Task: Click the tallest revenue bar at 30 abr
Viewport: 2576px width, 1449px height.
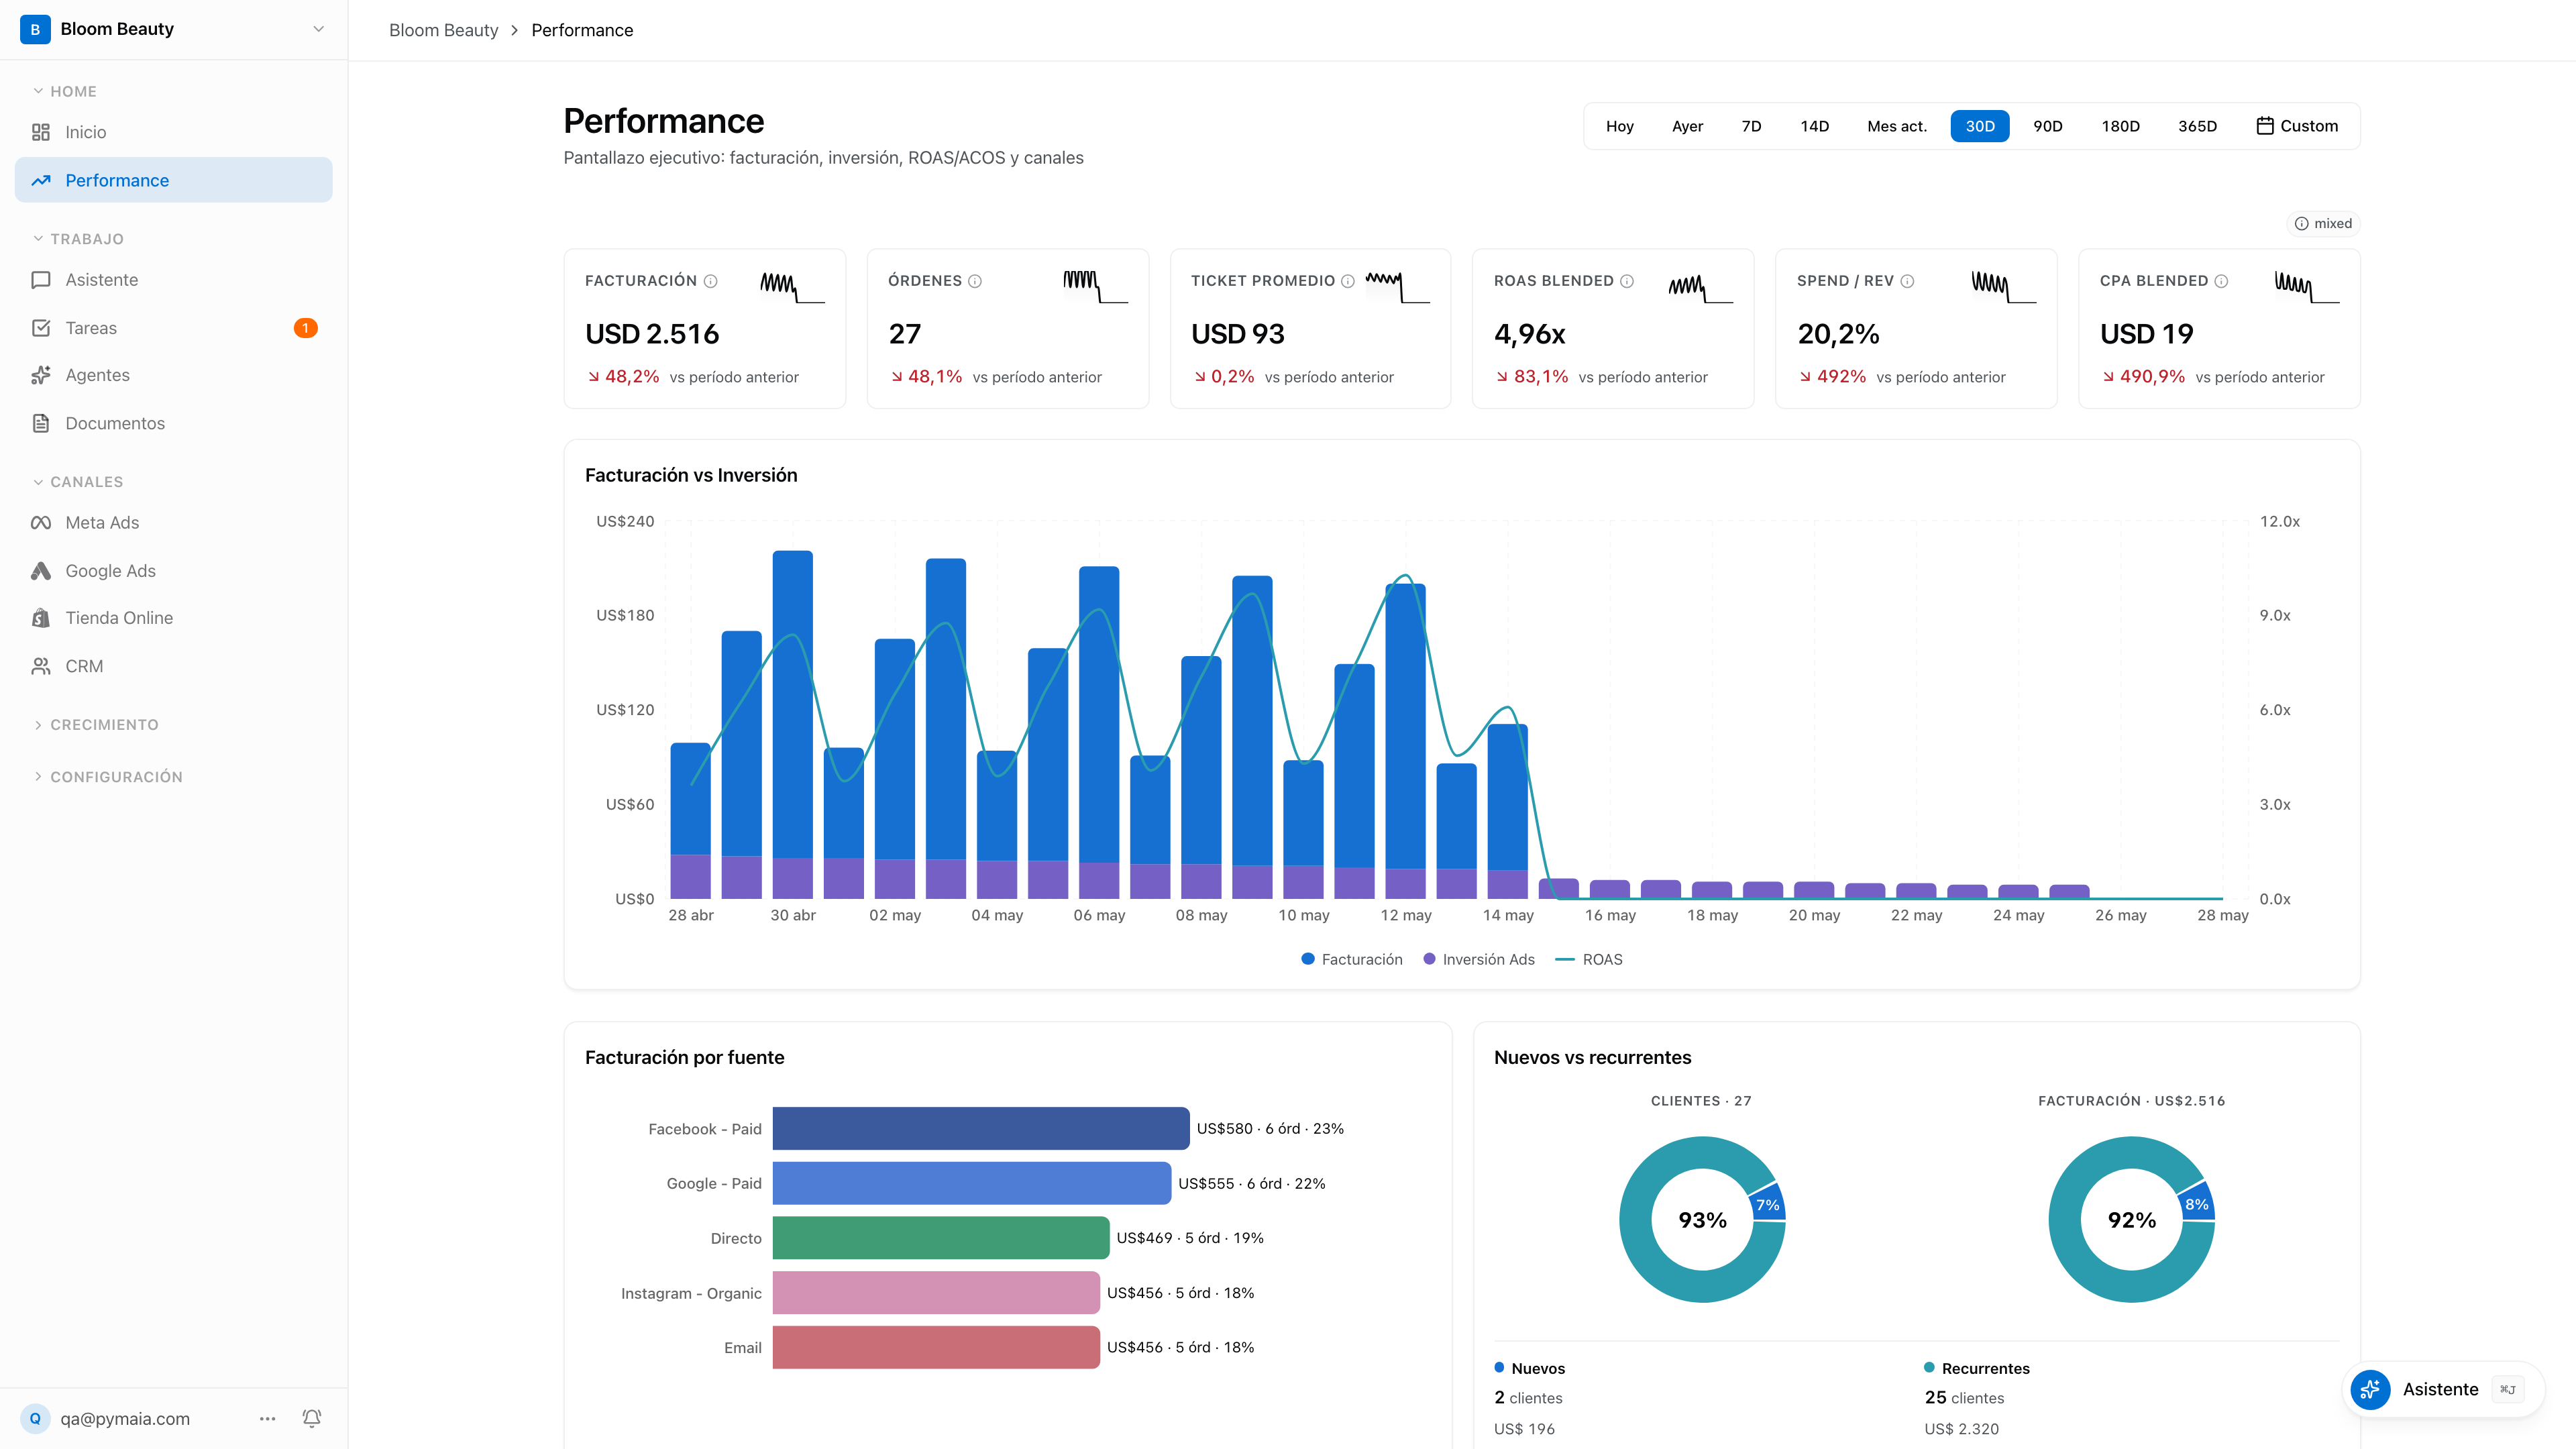Action: (x=793, y=704)
